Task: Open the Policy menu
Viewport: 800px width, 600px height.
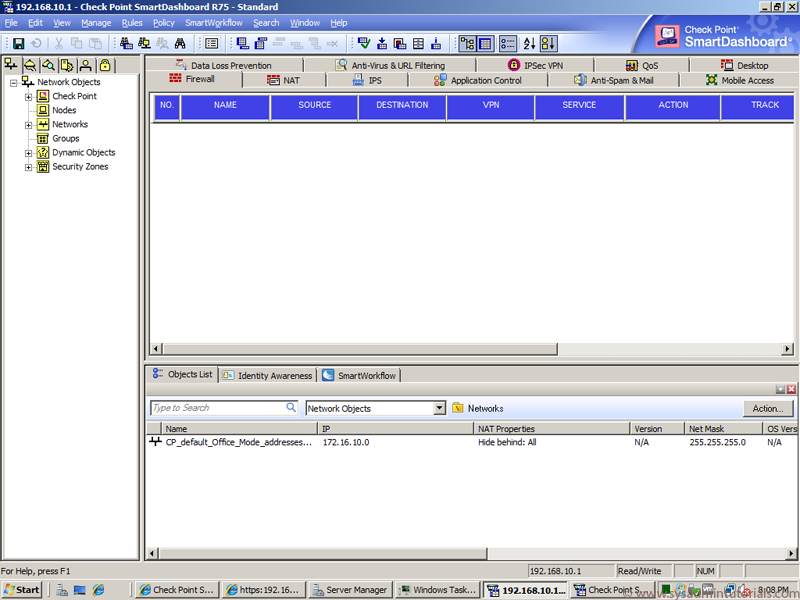Action: tap(164, 23)
